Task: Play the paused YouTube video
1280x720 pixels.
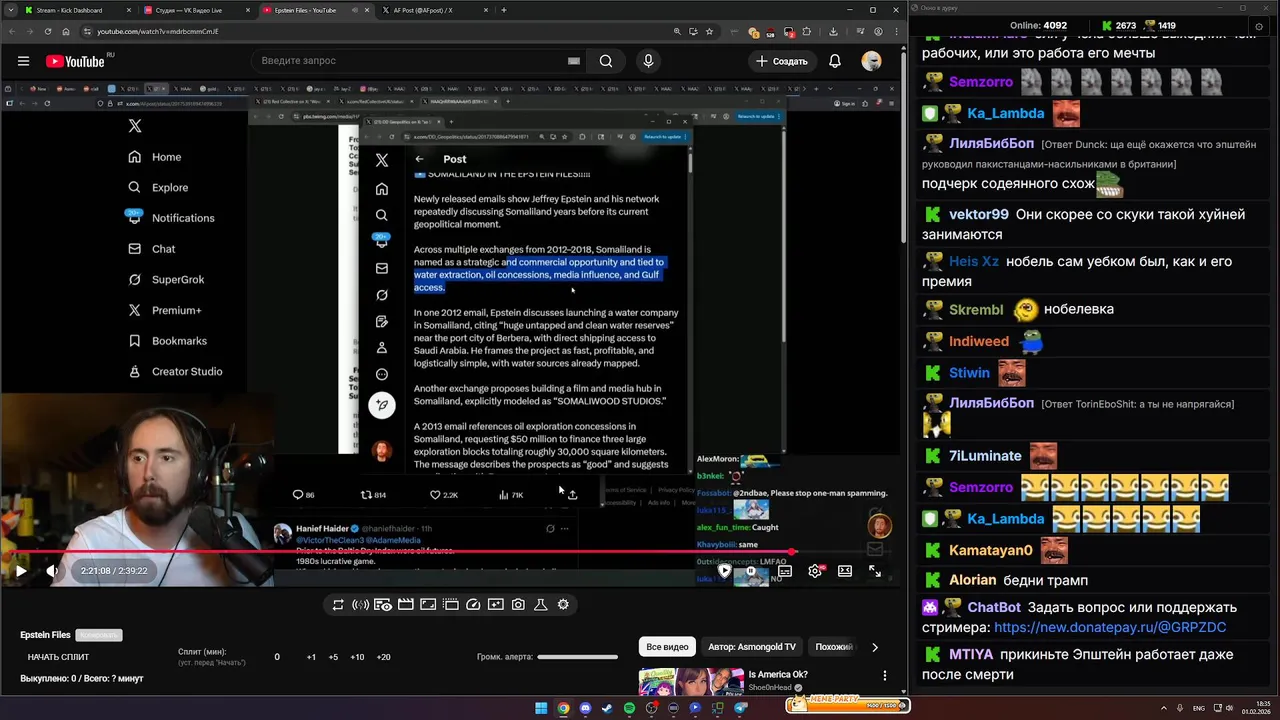Action: (21, 571)
